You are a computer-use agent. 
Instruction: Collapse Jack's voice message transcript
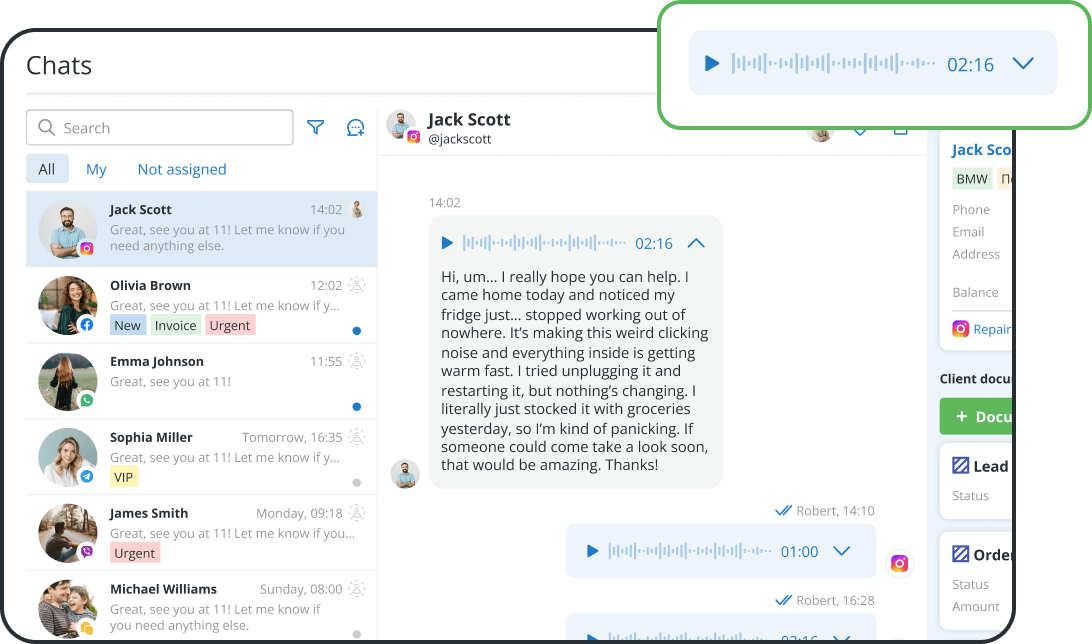click(697, 242)
